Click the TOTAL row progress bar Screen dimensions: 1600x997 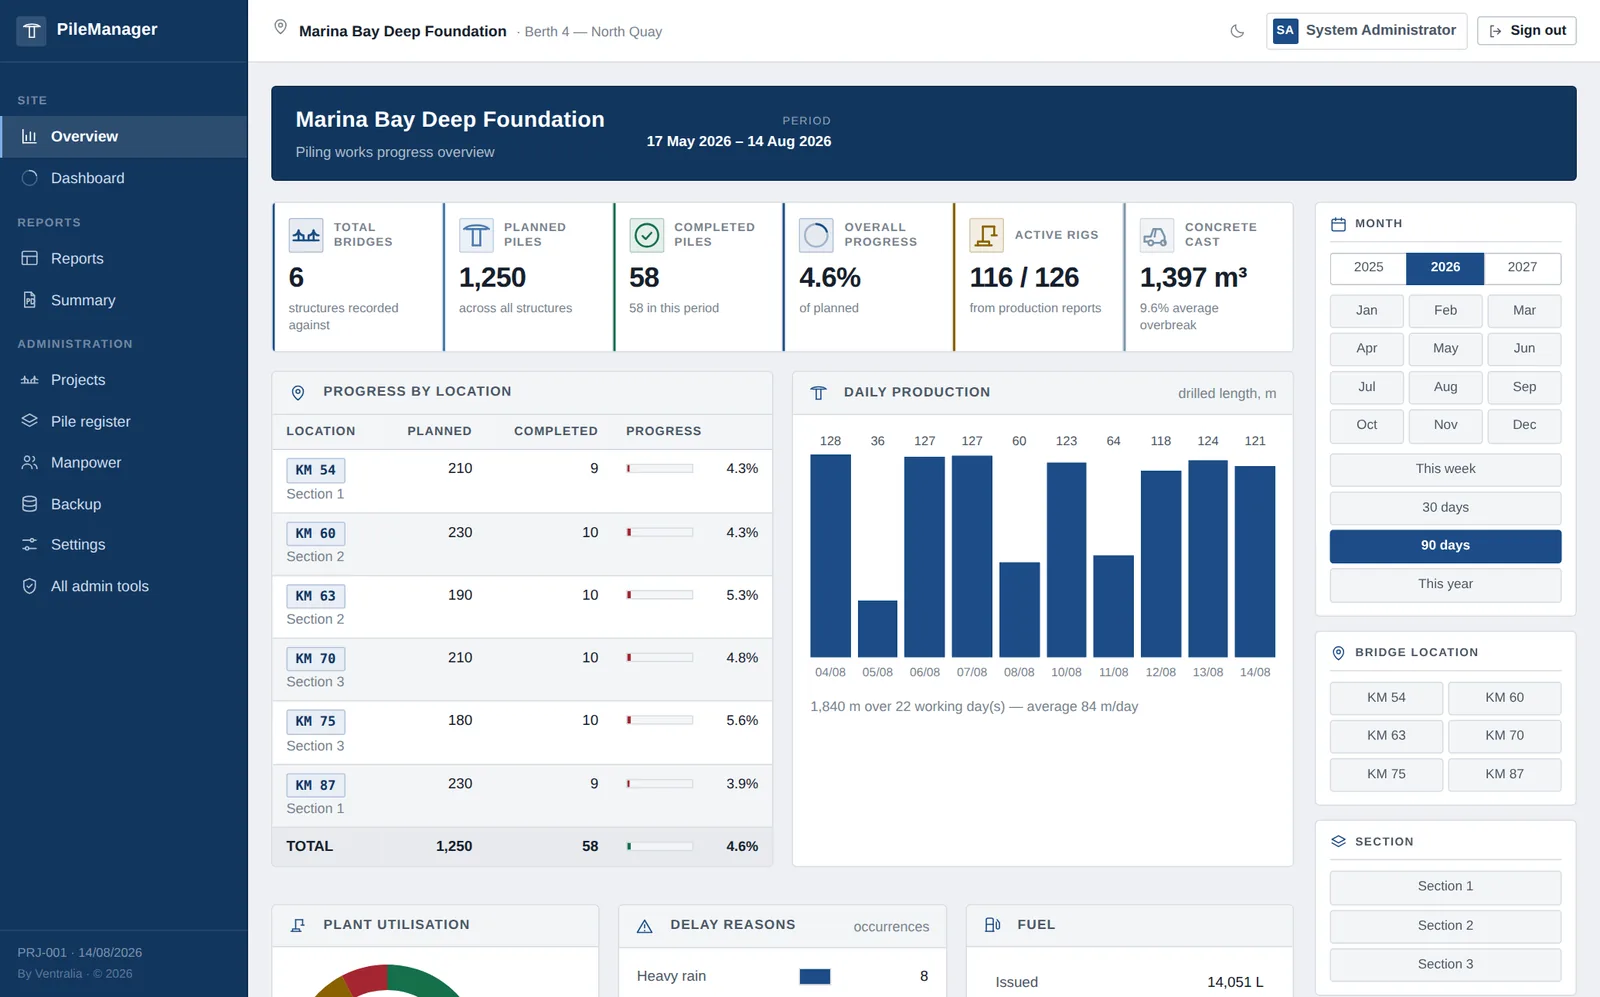click(660, 847)
